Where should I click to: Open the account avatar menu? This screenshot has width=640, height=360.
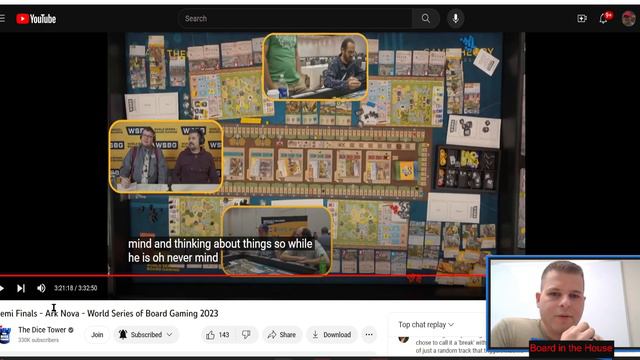coord(629,19)
